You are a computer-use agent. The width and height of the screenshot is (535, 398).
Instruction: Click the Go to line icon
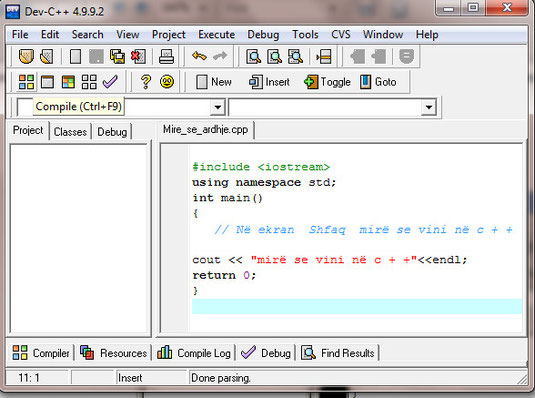324,56
